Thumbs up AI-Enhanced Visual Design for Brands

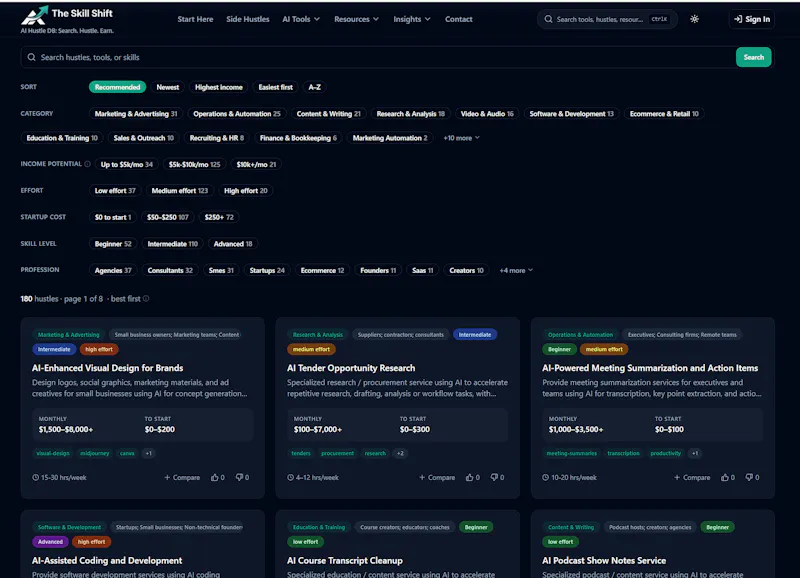point(215,478)
